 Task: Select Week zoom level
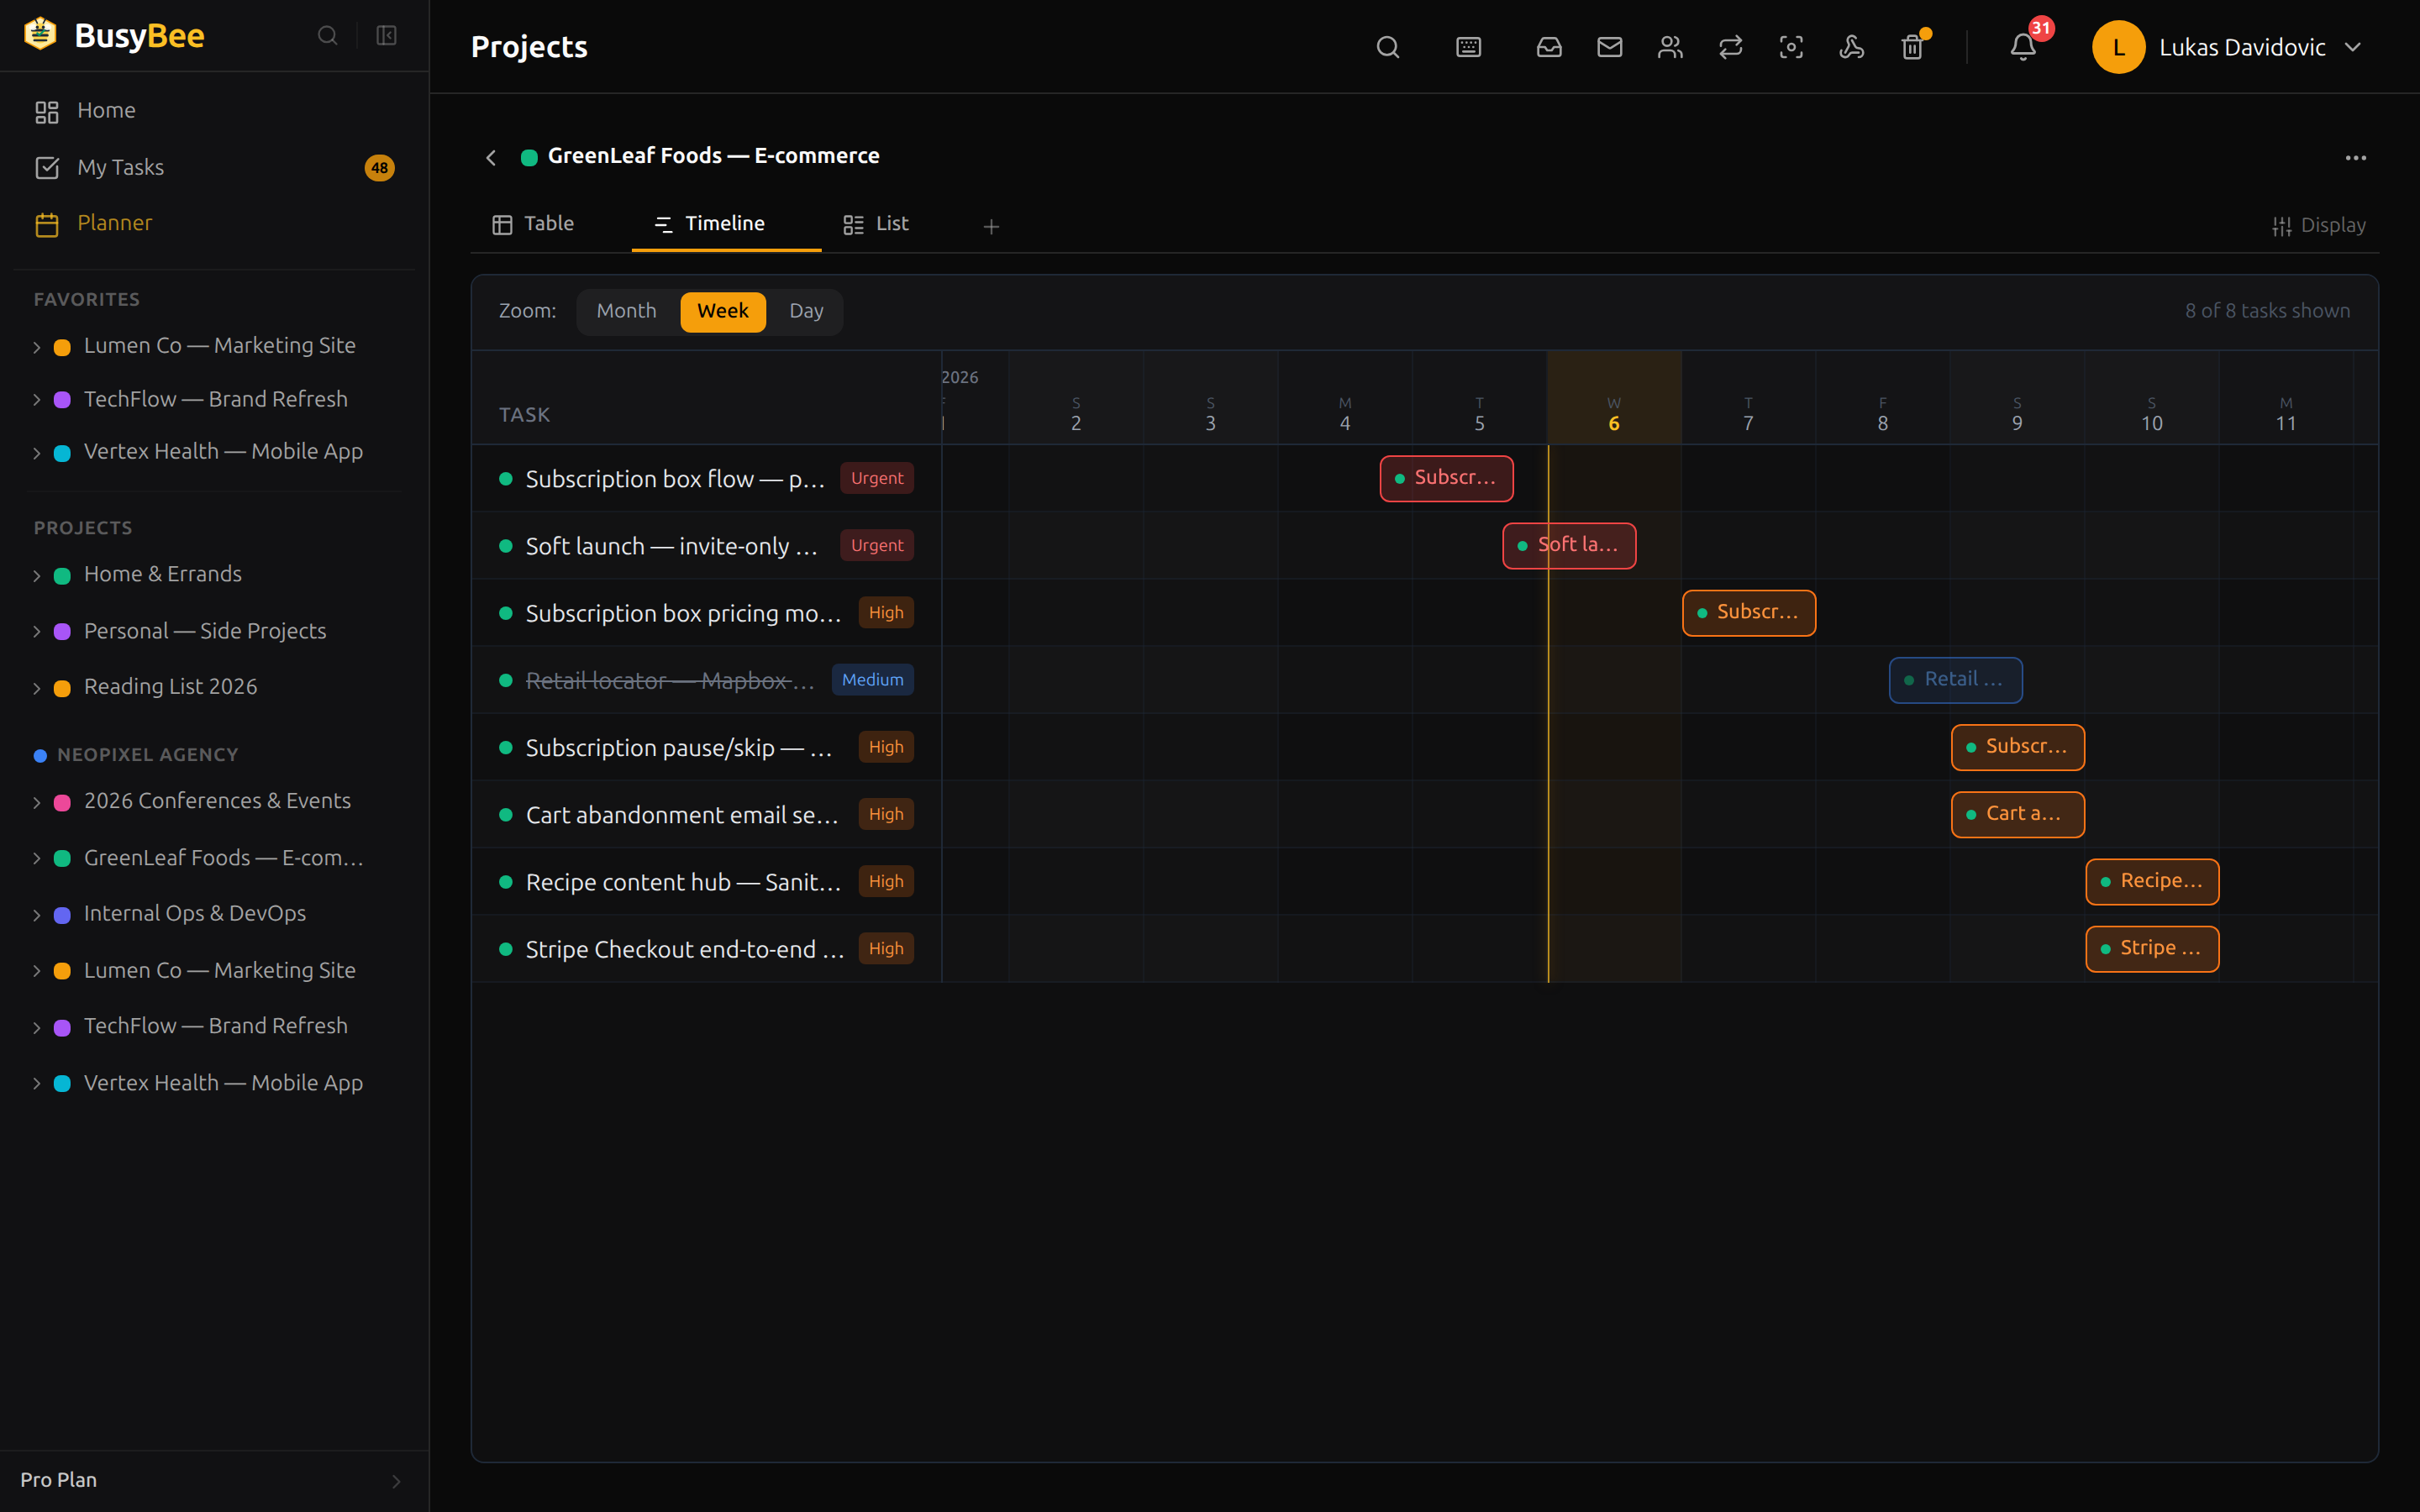(x=723, y=311)
